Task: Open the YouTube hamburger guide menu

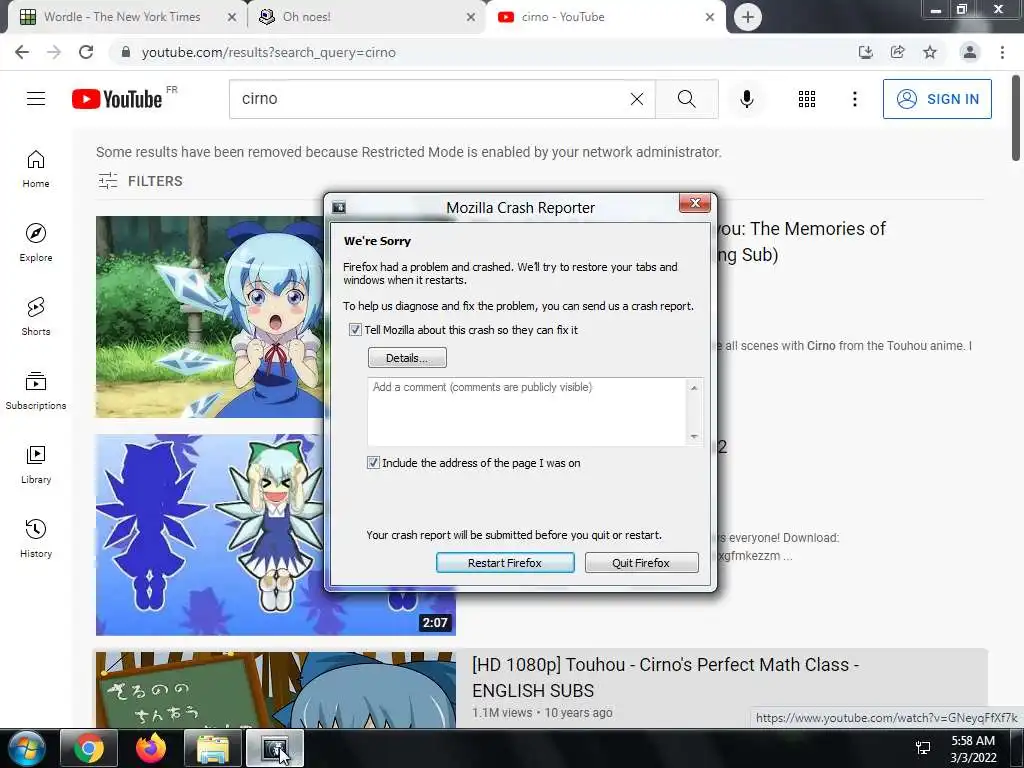Action: coord(36,99)
